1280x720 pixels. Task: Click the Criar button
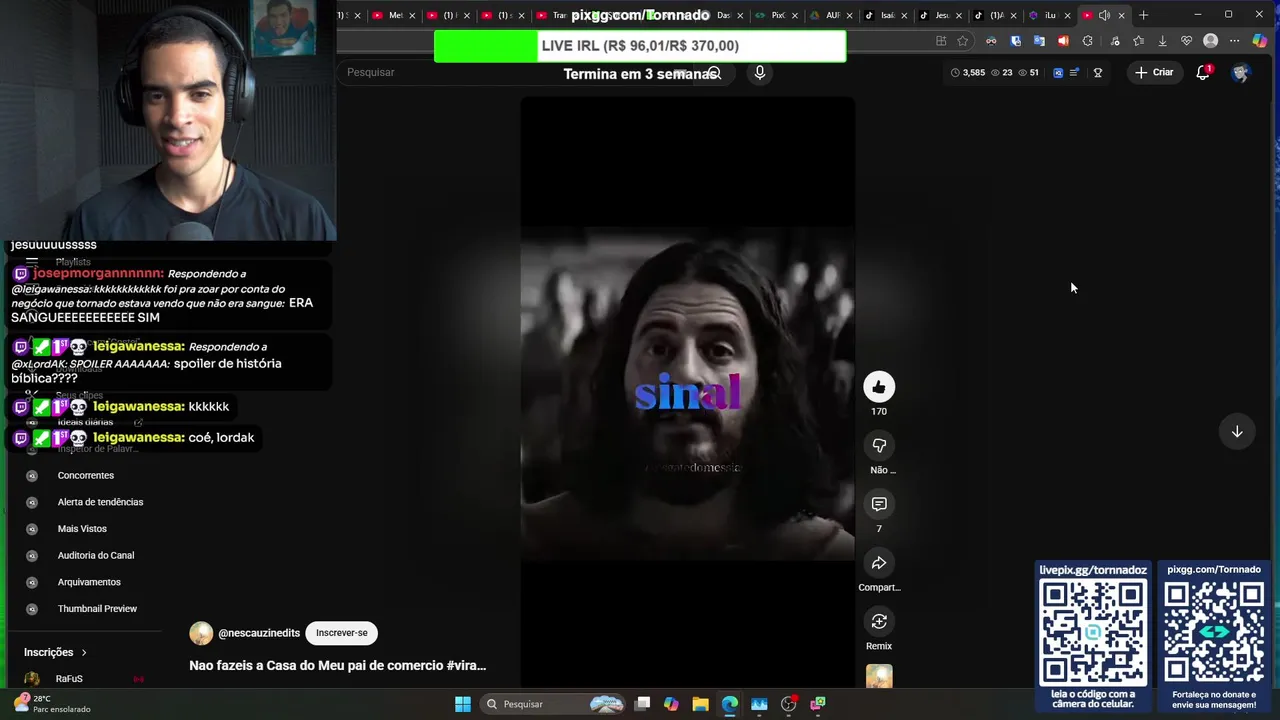pos(1154,72)
